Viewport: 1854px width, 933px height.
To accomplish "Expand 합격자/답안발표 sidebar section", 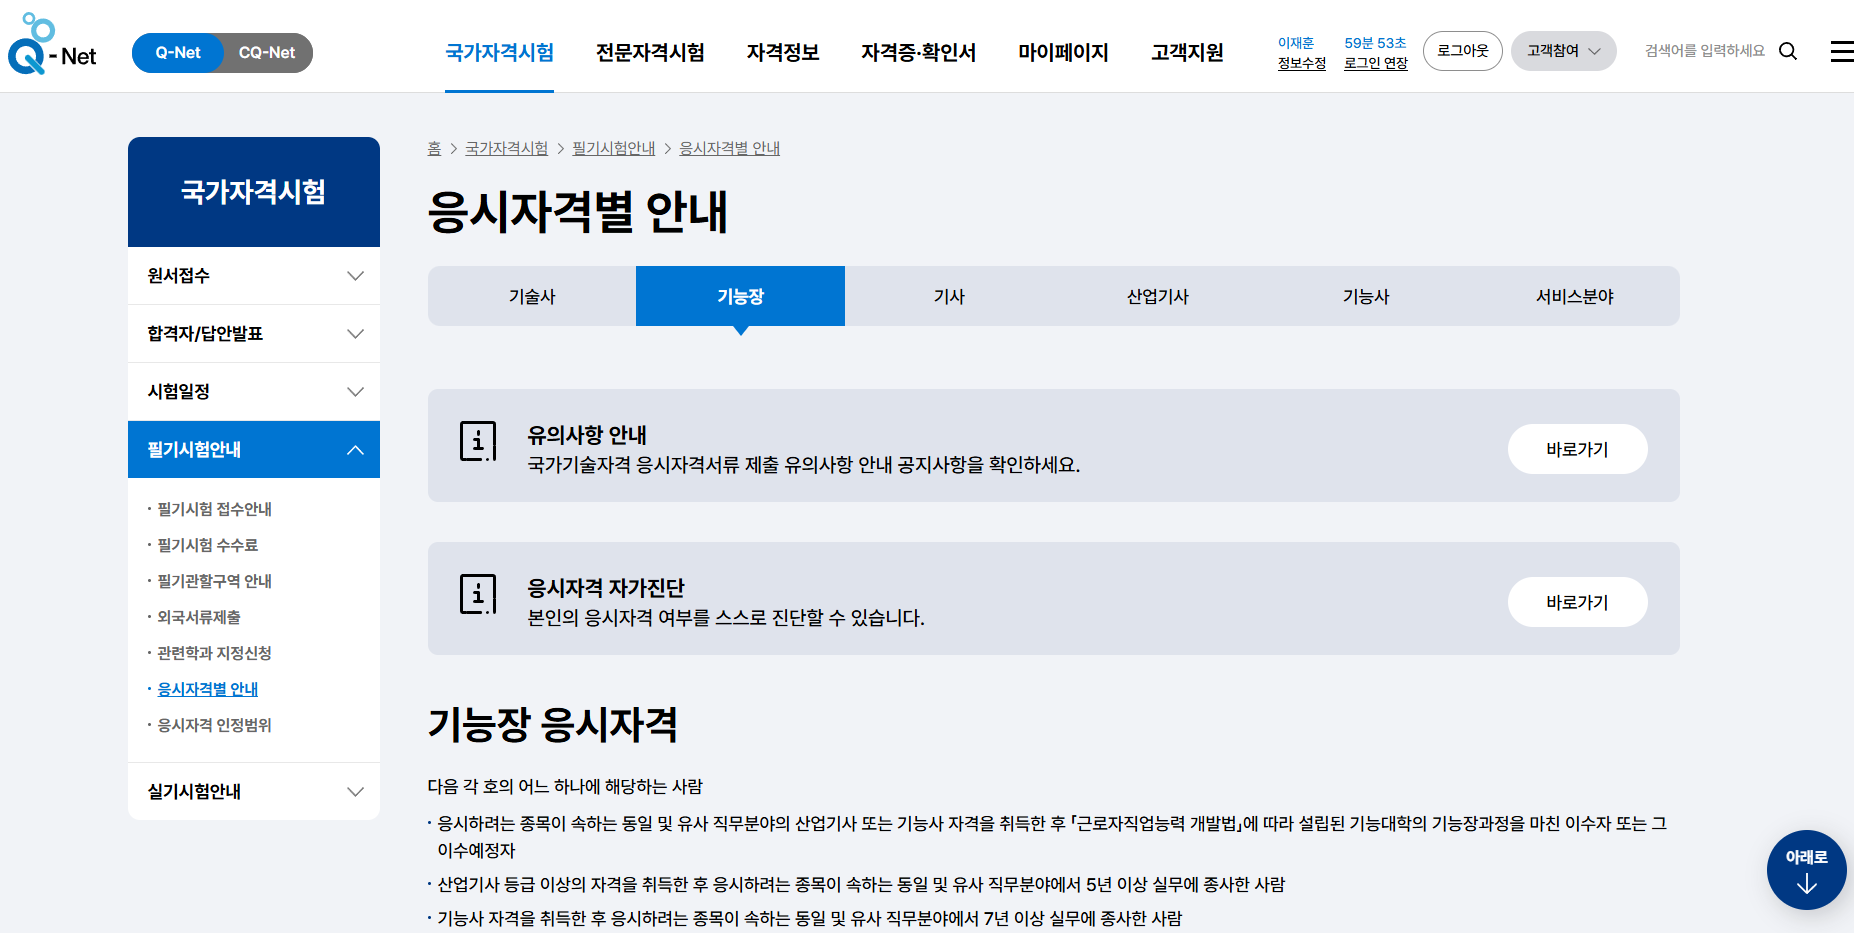I will pos(254,334).
